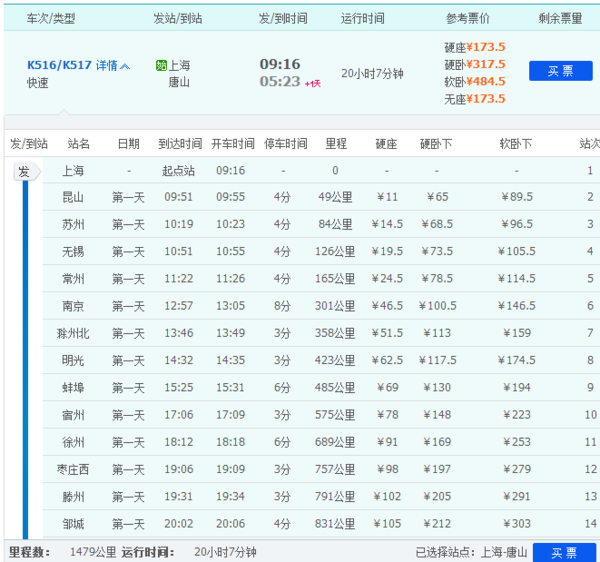Click the 20小时7分钟 duration in bottom bar
The width and height of the screenshot is (600, 562).
[x=225, y=552]
